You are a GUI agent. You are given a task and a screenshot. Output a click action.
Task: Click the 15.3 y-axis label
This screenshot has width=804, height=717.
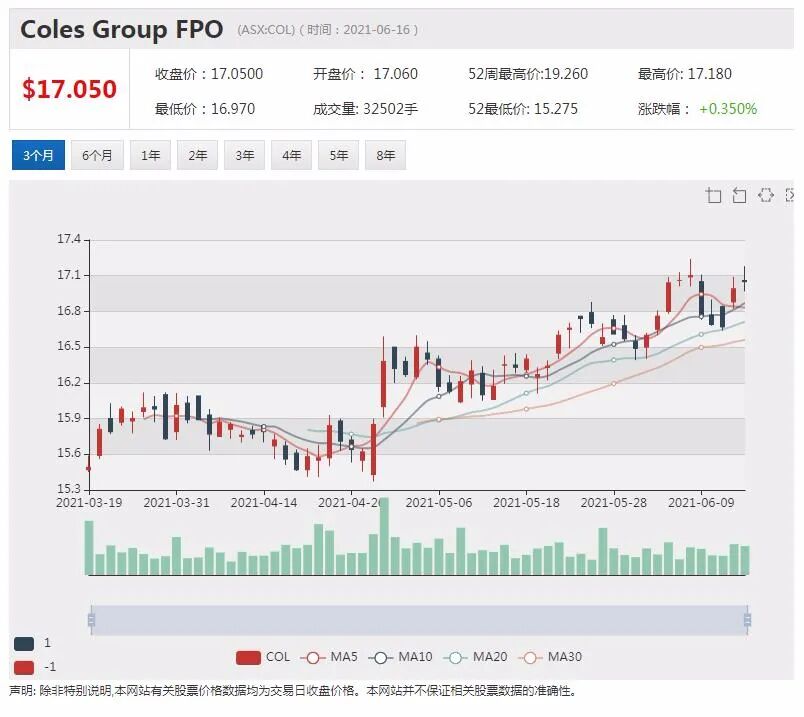[69, 489]
